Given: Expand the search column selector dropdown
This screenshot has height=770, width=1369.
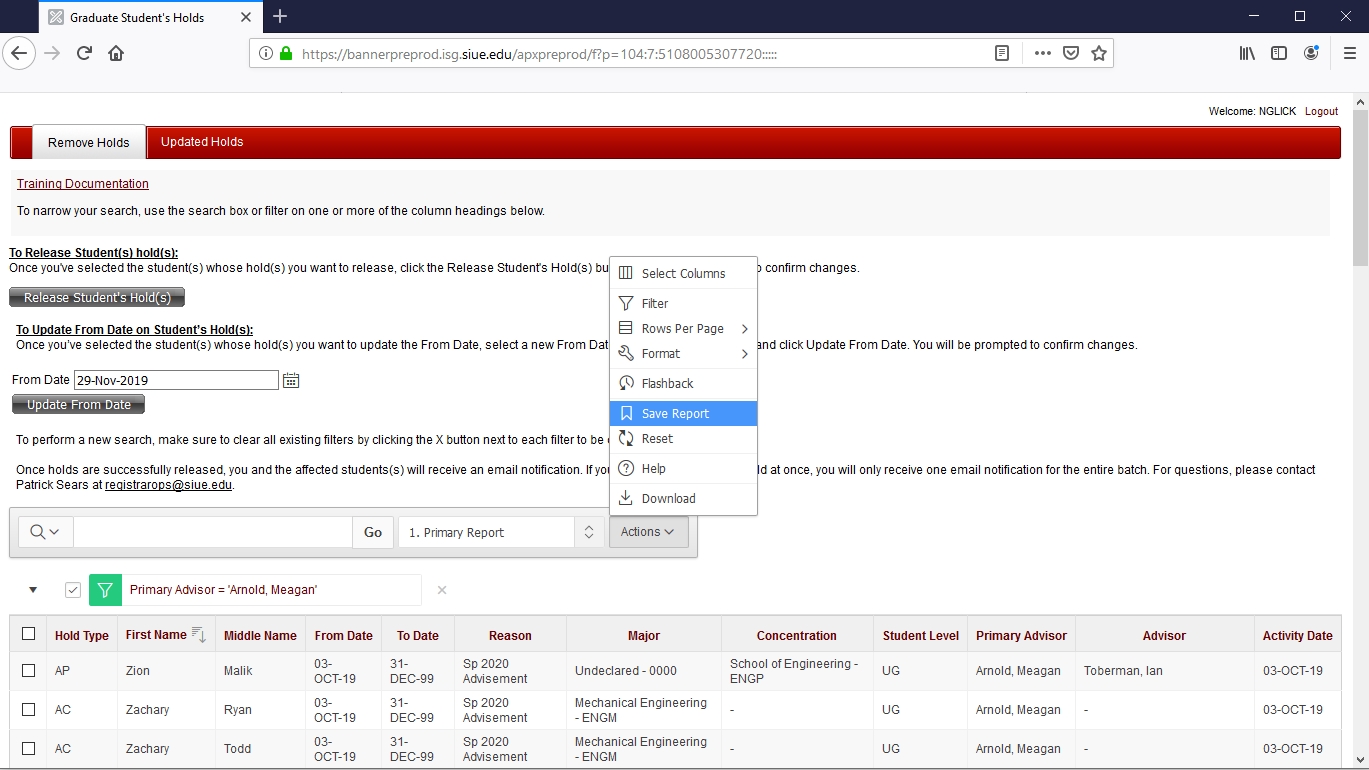Looking at the screenshot, I should click(x=45, y=532).
